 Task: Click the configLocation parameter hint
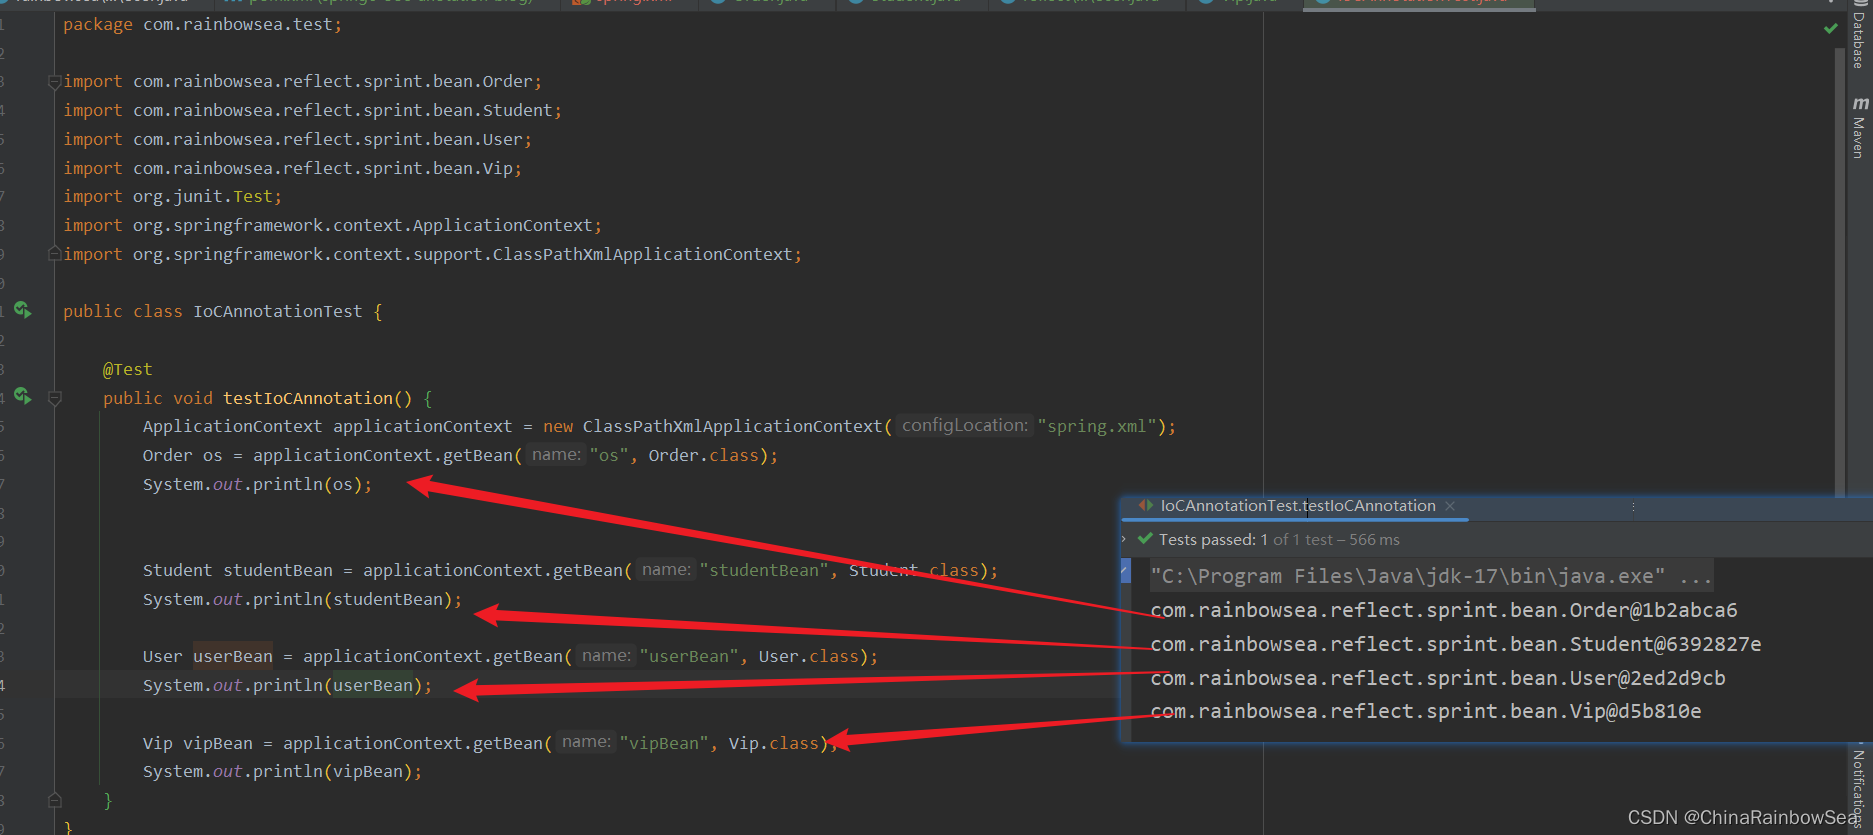click(x=964, y=425)
